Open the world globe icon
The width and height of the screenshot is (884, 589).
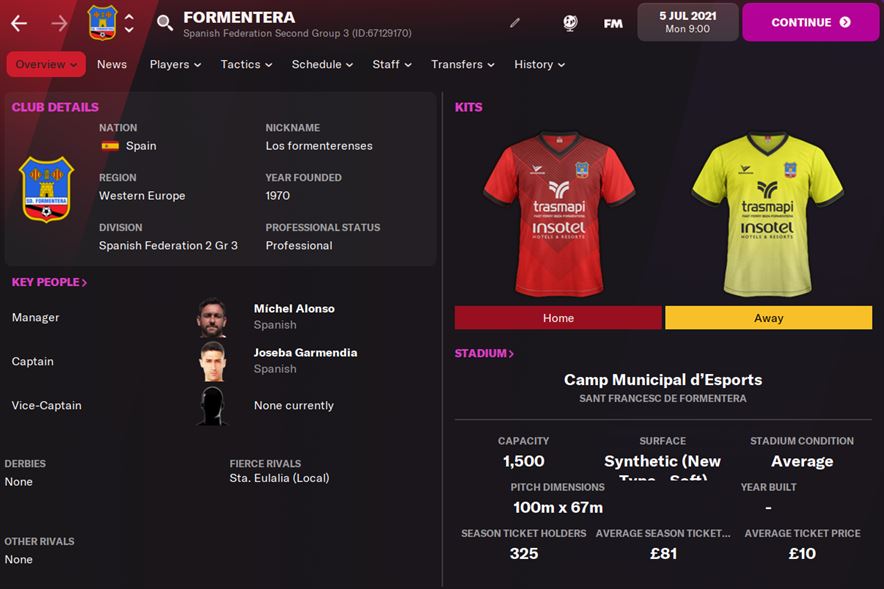(x=570, y=23)
